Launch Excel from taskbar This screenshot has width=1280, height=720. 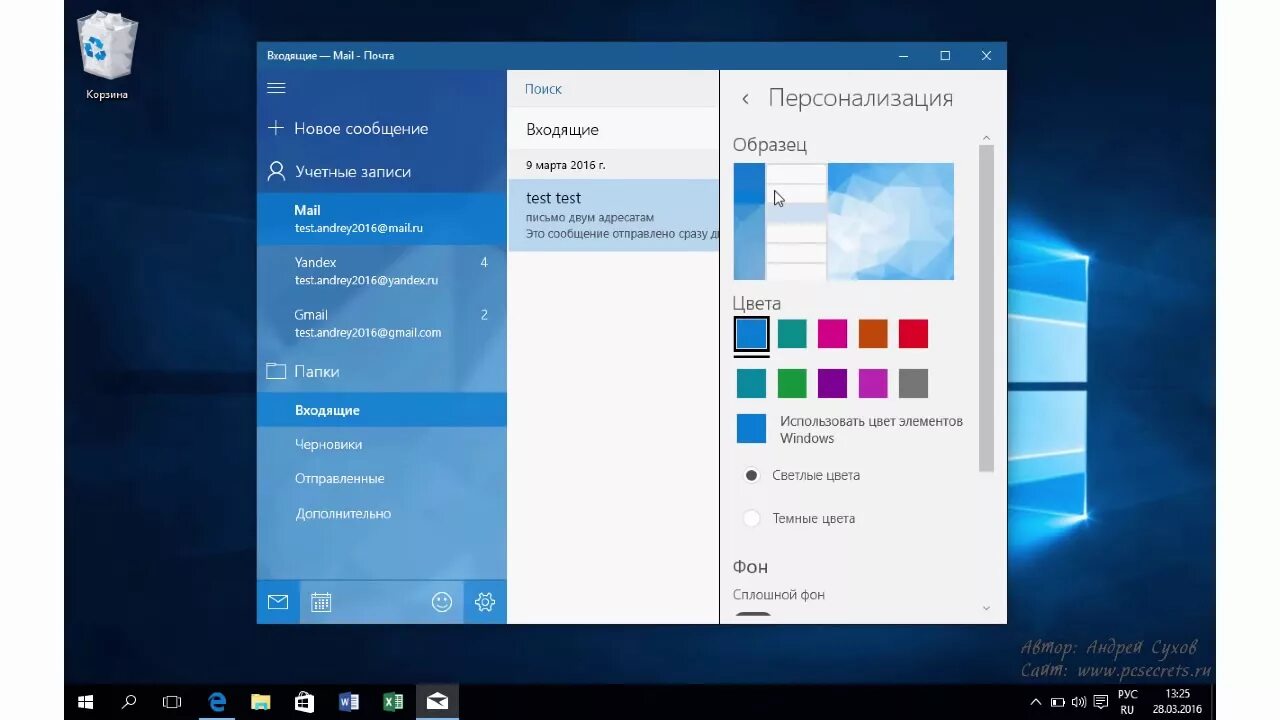coord(393,702)
